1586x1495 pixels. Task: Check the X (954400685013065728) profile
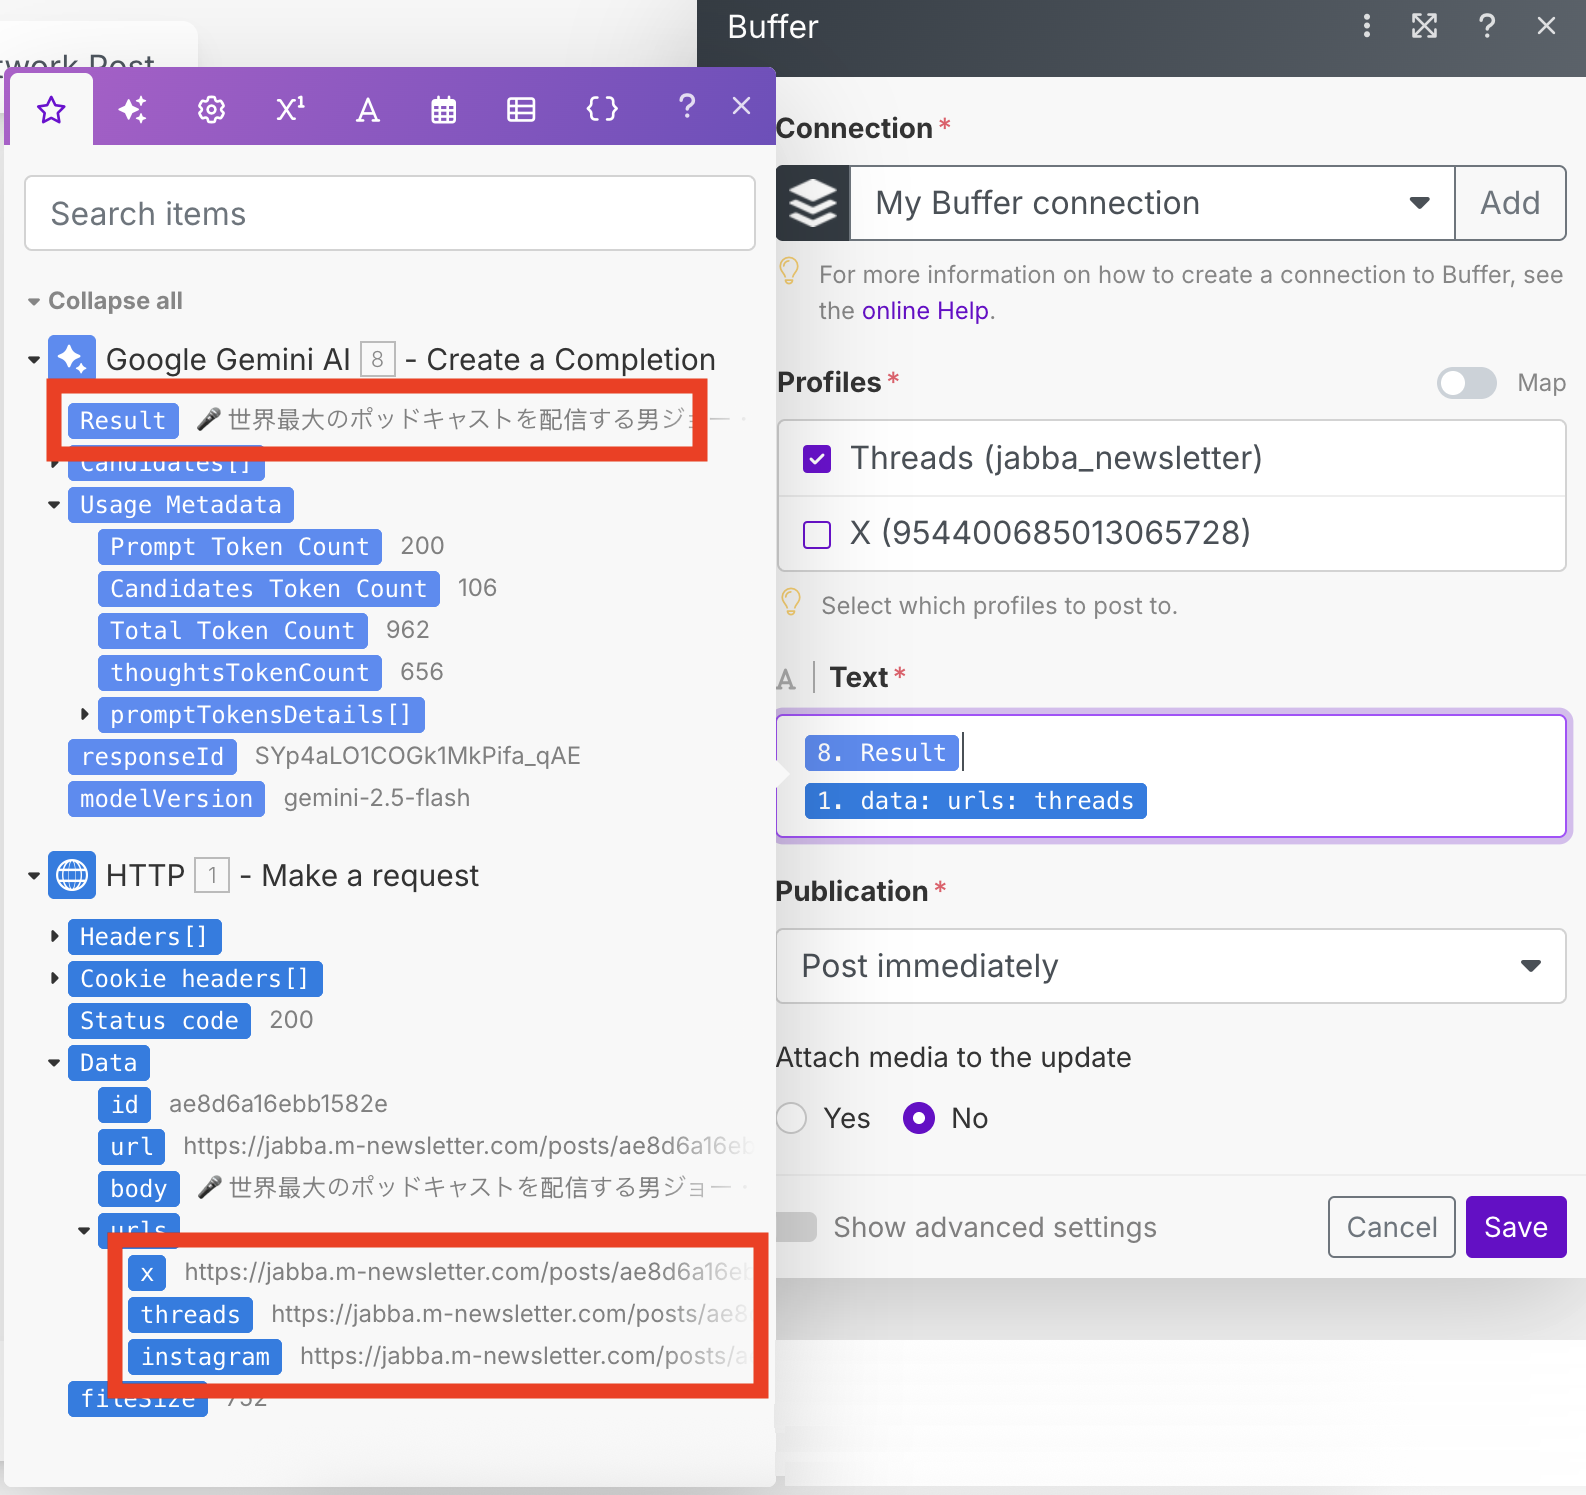(817, 535)
